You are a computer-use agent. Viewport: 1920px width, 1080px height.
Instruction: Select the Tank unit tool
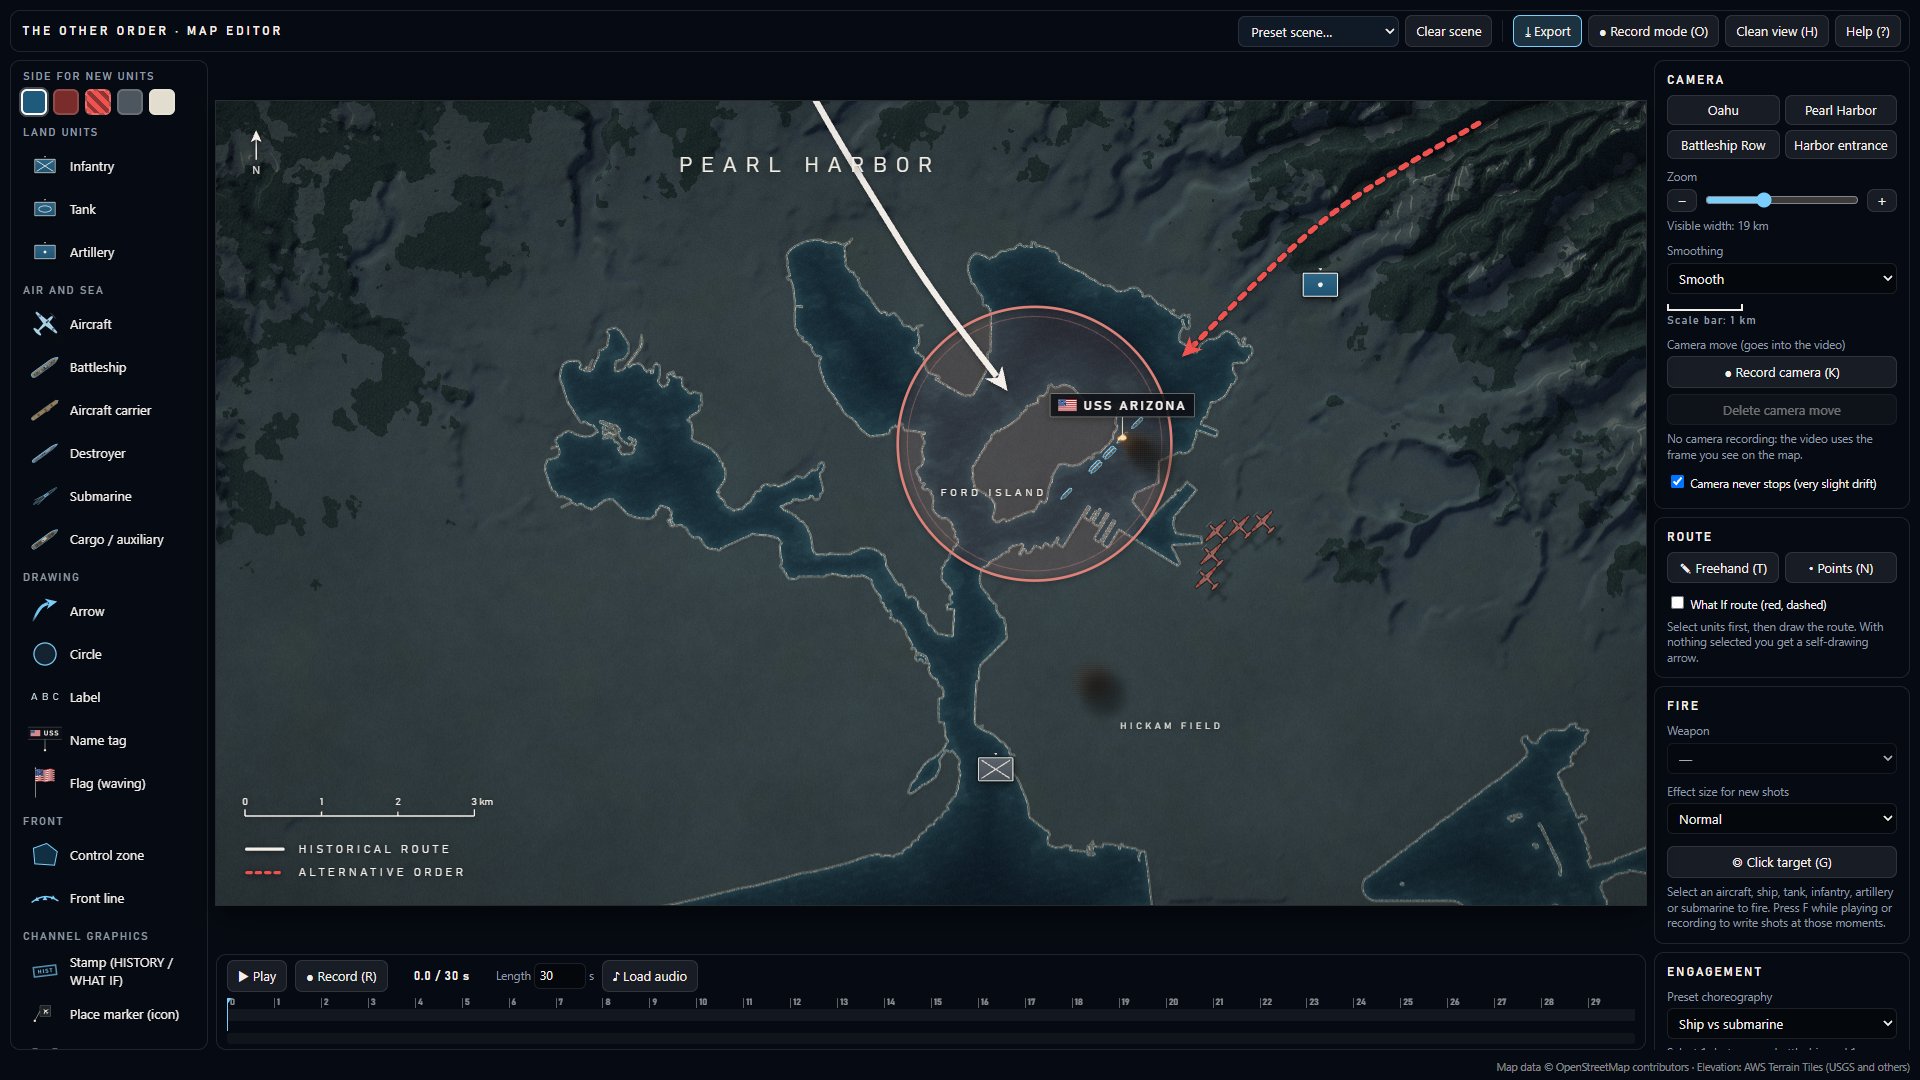coord(109,209)
